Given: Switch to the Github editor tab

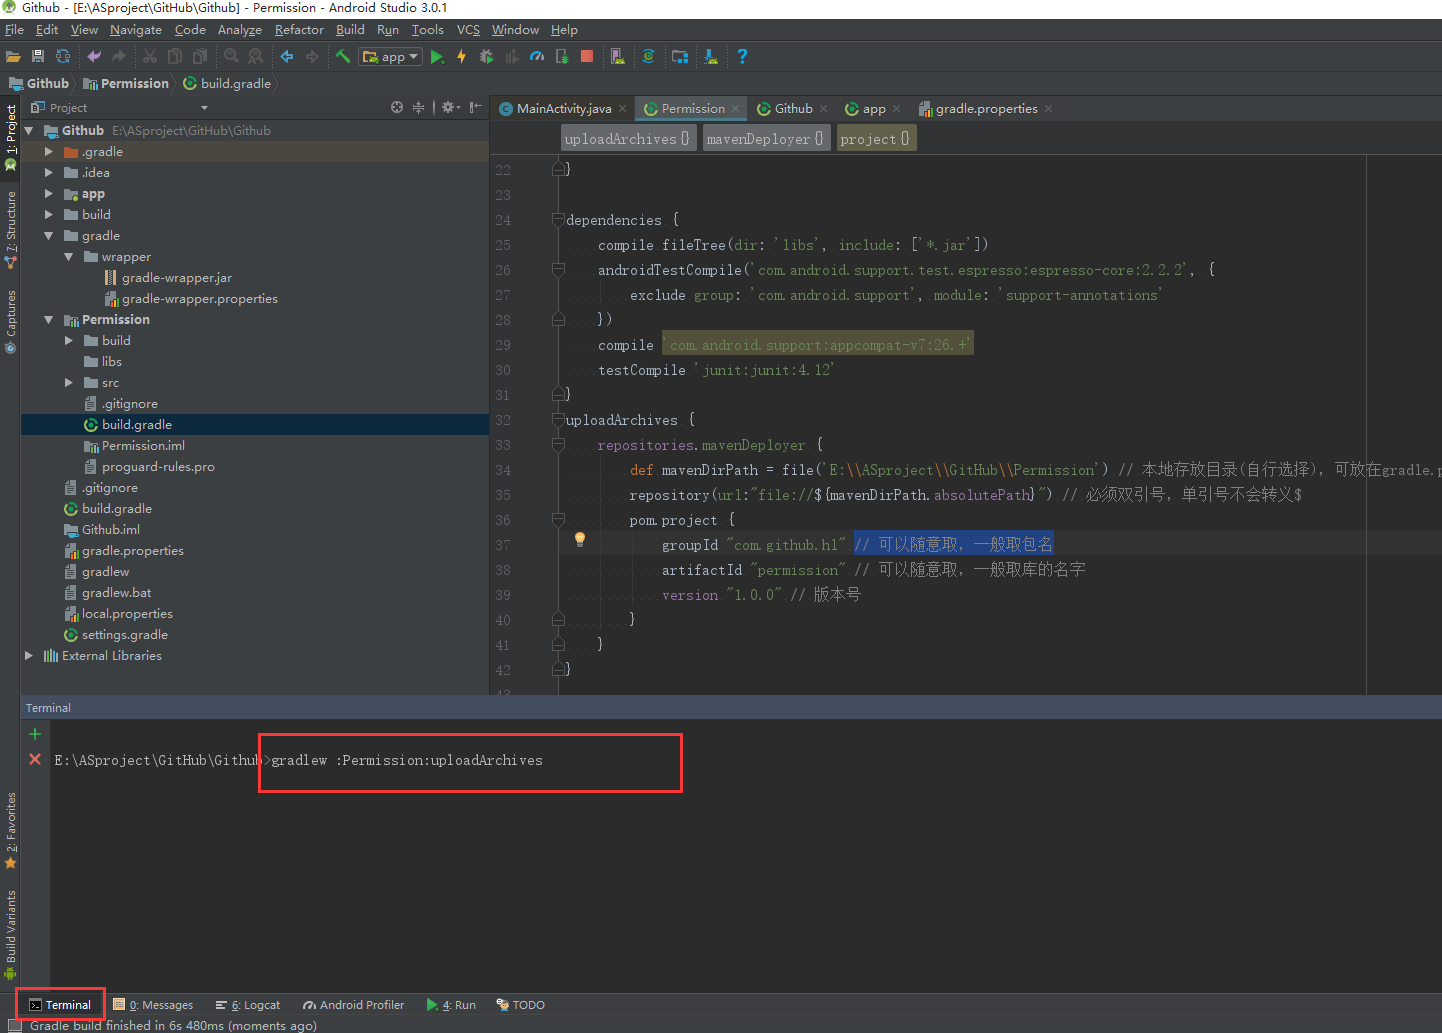Looking at the screenshot, I should click(x=793, y=109).
